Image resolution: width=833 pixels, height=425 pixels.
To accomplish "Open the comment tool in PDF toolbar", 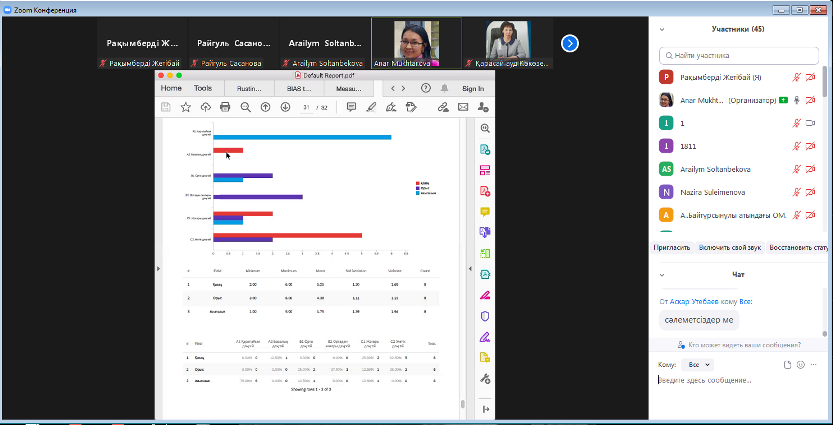I will [351, 107].
